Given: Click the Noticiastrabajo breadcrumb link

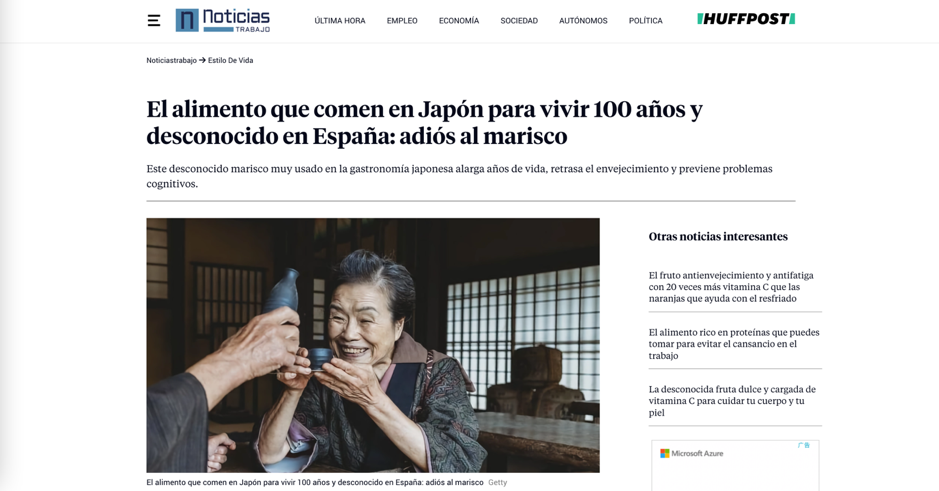Looking at the screenshot, I should pyautogui.click(x=171, y=60).
